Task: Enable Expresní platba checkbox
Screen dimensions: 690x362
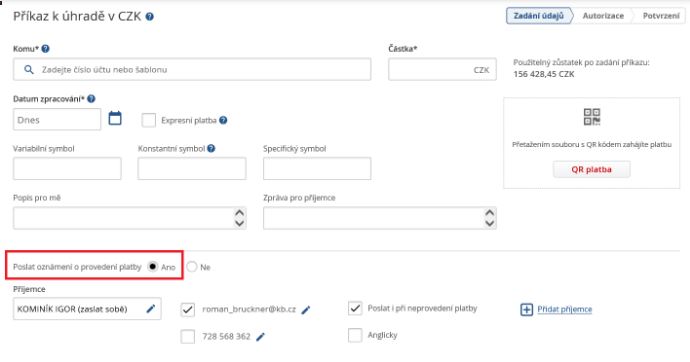Action: click(x=149, y=120)
